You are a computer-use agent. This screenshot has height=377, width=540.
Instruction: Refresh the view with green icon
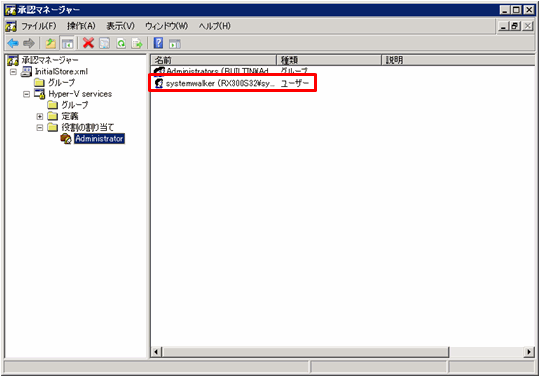[x=121, y=43]
